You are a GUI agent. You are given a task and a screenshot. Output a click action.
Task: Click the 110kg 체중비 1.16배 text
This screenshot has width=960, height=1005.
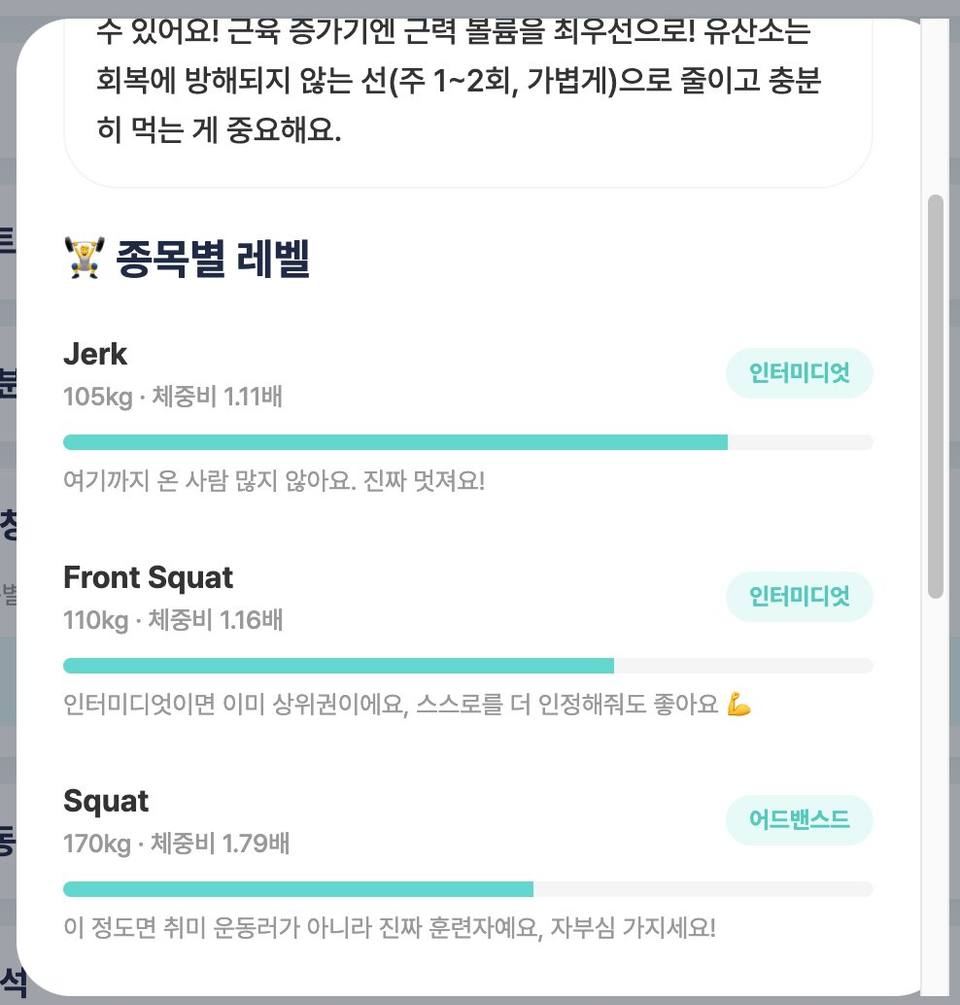pyautogui.click(x=172, y=620)
